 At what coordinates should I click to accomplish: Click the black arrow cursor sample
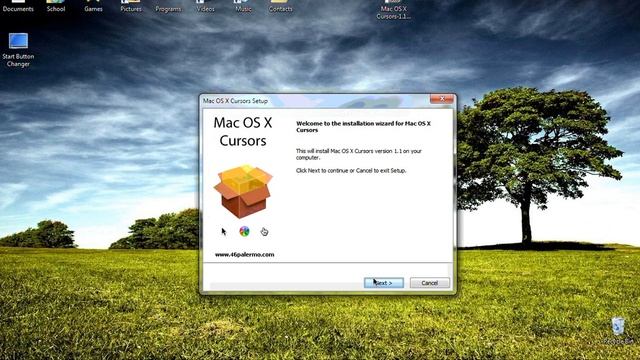[x=224, y=232]
